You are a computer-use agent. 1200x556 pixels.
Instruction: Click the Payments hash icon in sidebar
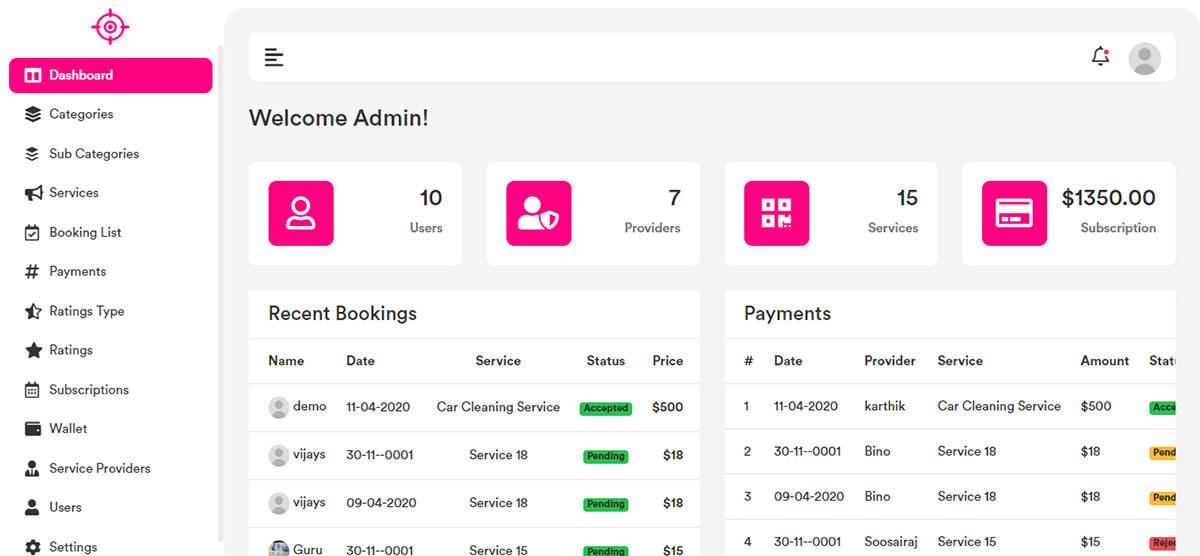(32, 272)
